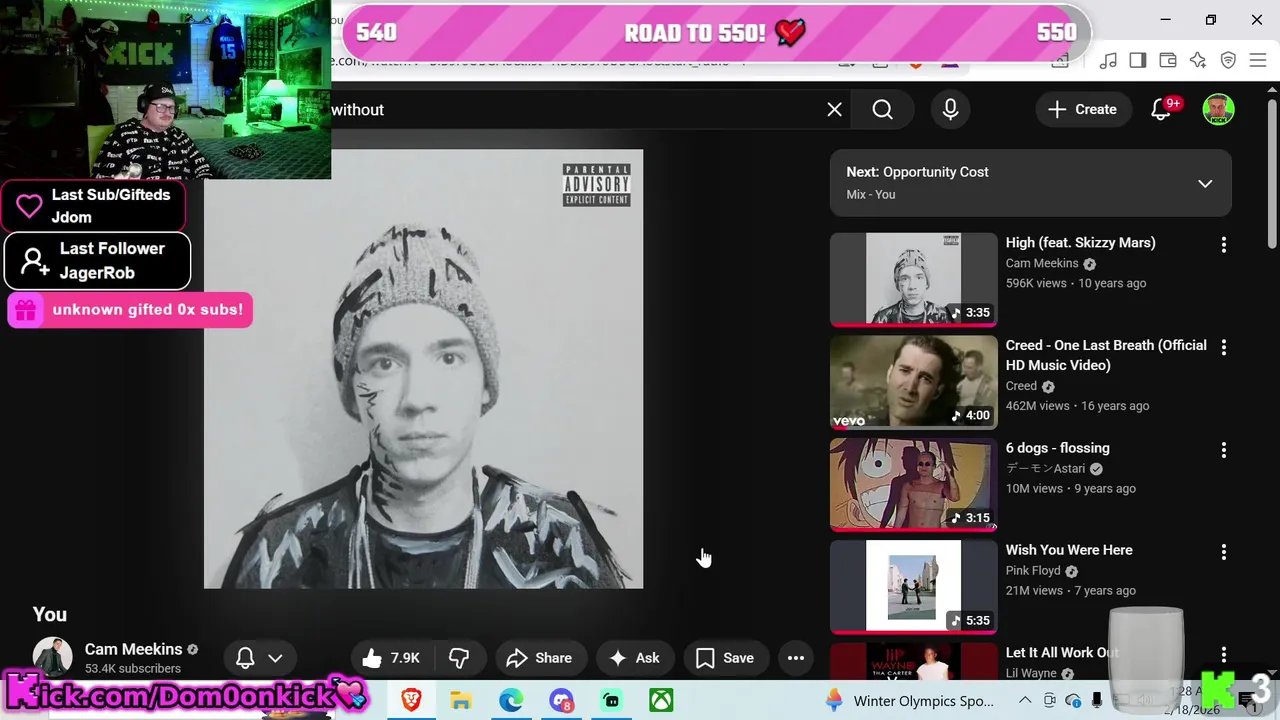The width and height of the screenshot is (1280, 720).
Task: Click the subscription notification bell icon
Action: [245, 658]
